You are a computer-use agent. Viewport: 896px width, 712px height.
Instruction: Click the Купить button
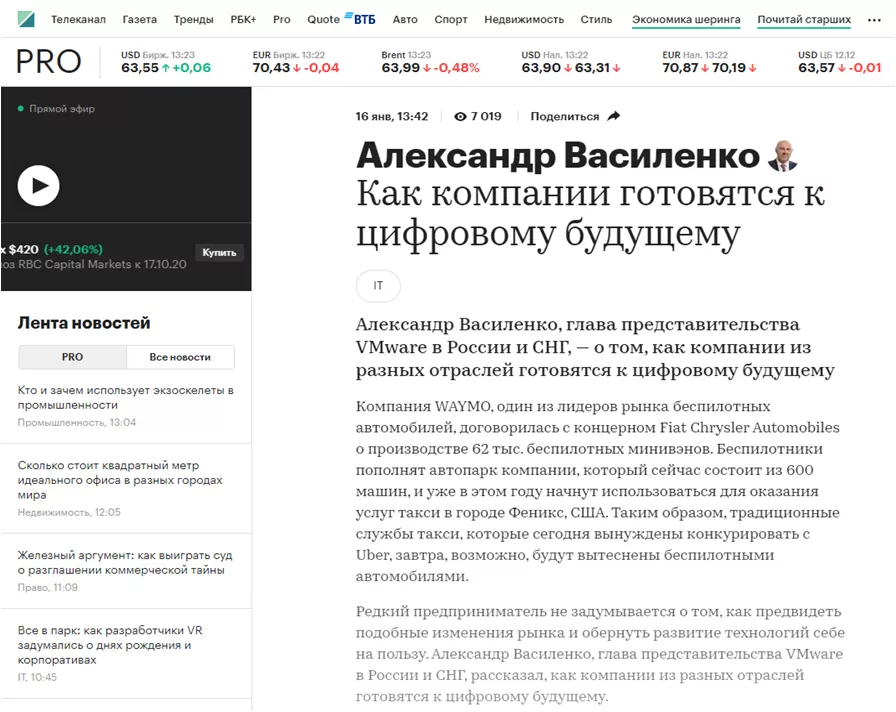(219, 253)
